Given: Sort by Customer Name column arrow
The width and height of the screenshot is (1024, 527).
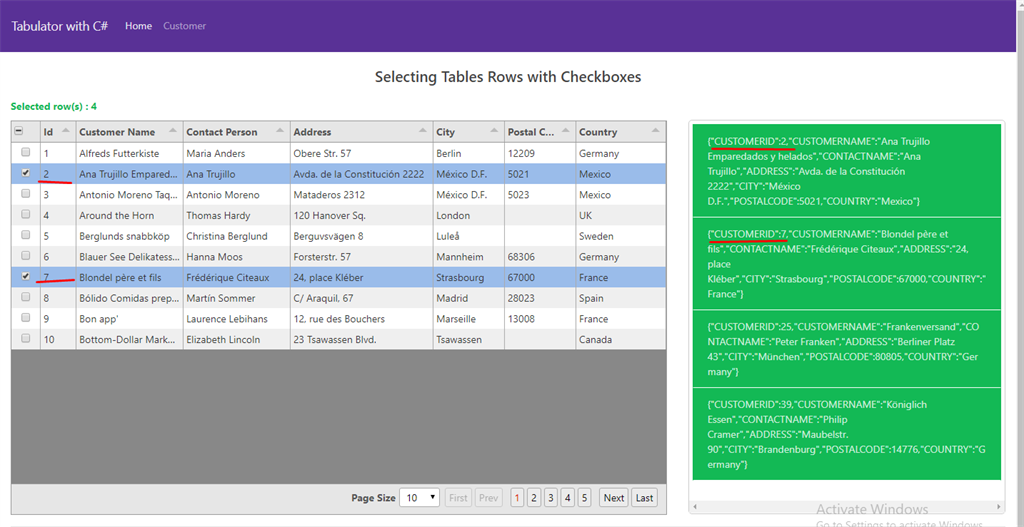Looking at the screenshot, I should (x=172, y=131).
